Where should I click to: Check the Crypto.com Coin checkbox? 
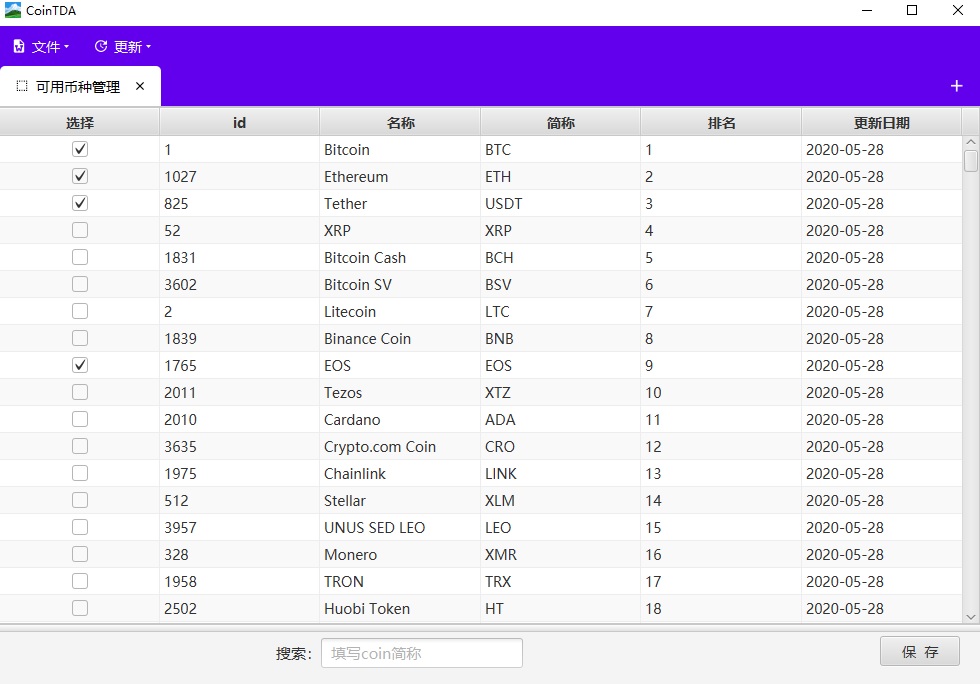point(80,446)
